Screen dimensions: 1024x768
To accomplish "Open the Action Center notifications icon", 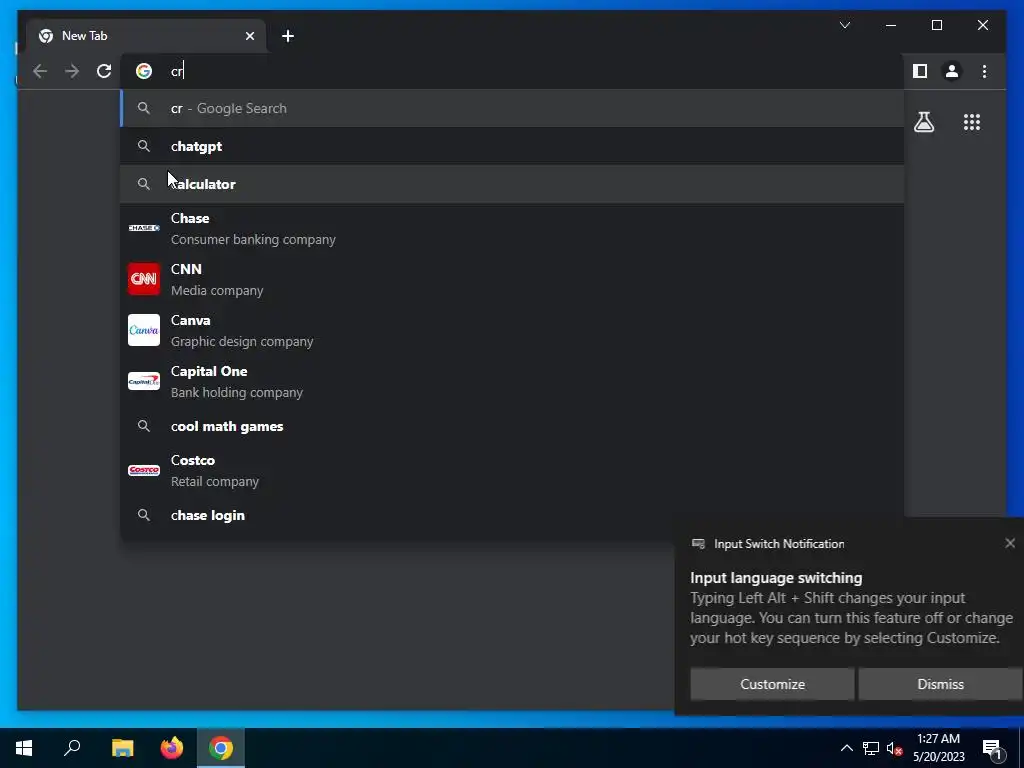I will [x=992, y=749].
